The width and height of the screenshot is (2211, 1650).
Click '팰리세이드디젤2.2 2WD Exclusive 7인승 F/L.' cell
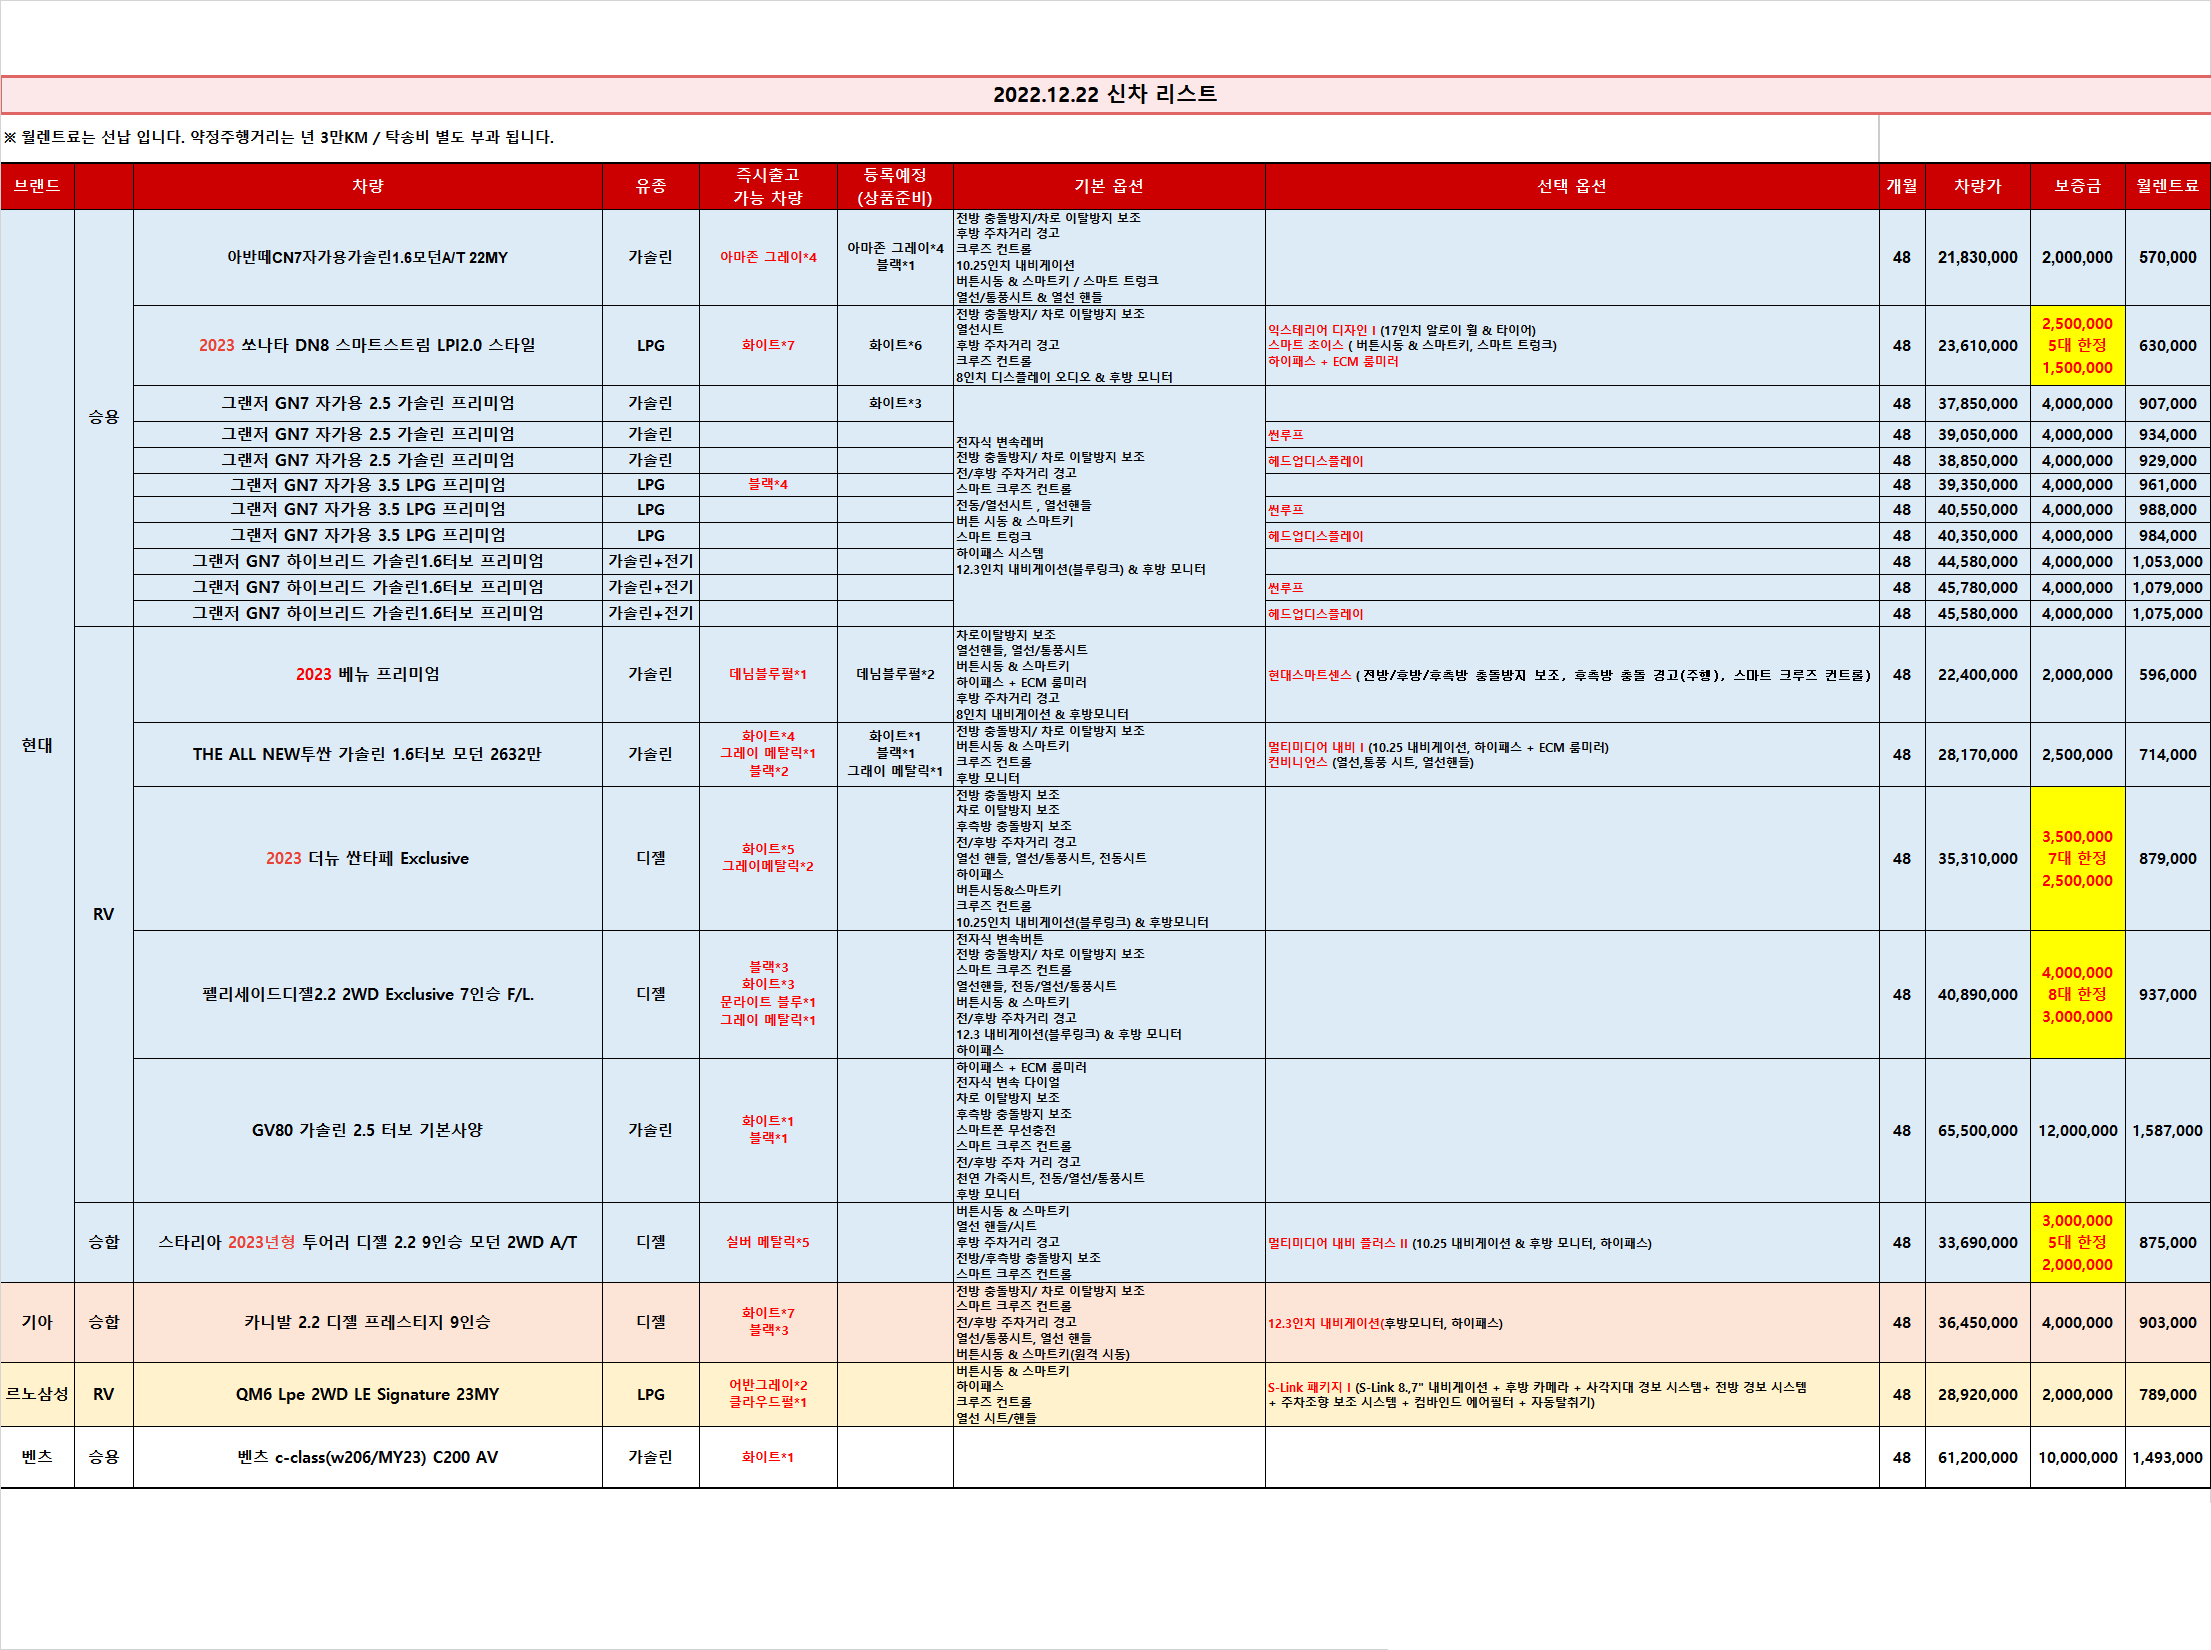(367, 994)
